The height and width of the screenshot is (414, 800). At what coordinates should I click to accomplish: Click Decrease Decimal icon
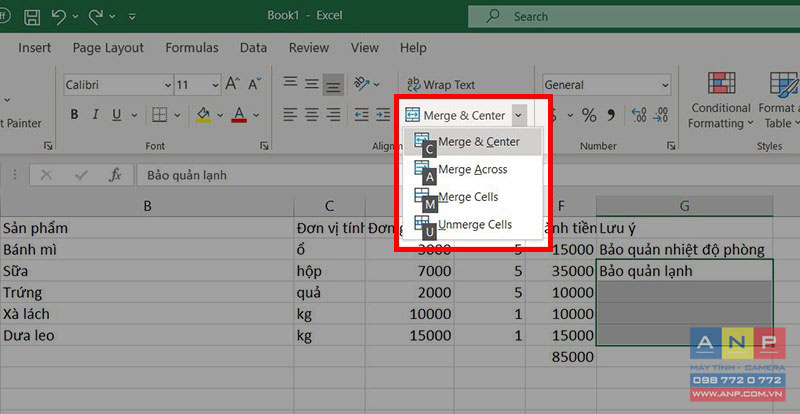click(x=661, y=115)
